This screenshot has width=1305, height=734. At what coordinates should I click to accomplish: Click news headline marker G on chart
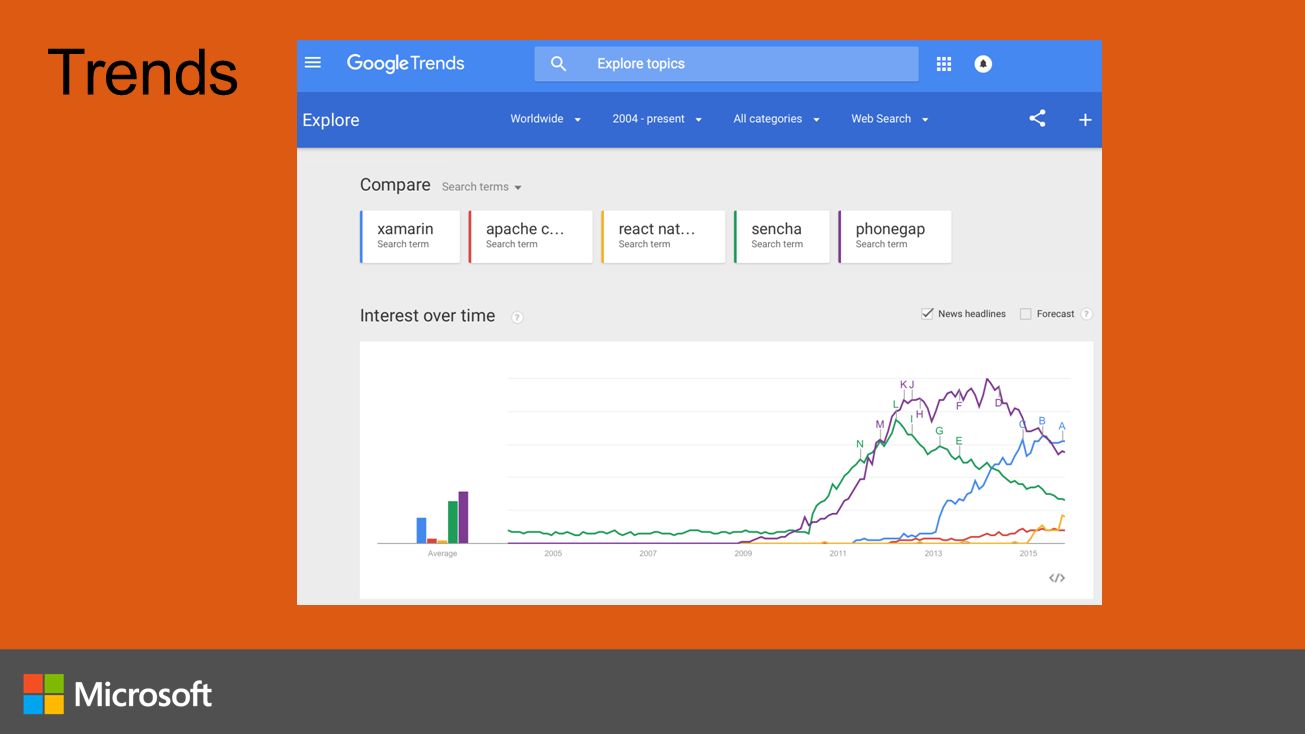pos(939,431)
